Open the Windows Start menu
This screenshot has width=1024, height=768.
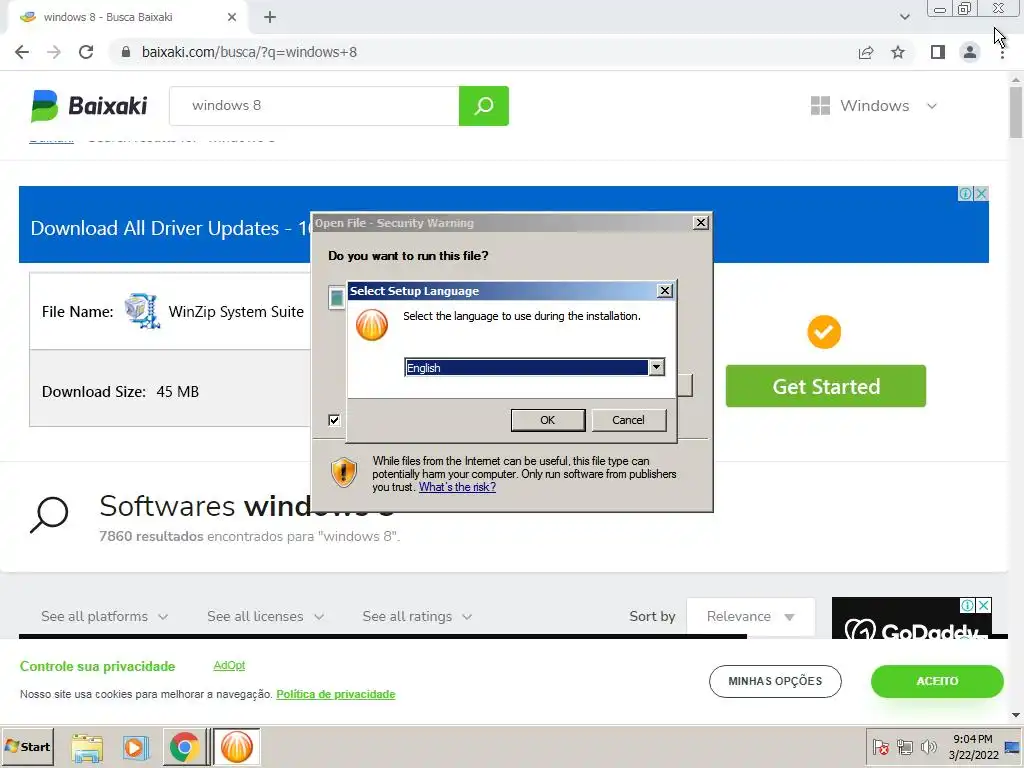coord(27,747)
